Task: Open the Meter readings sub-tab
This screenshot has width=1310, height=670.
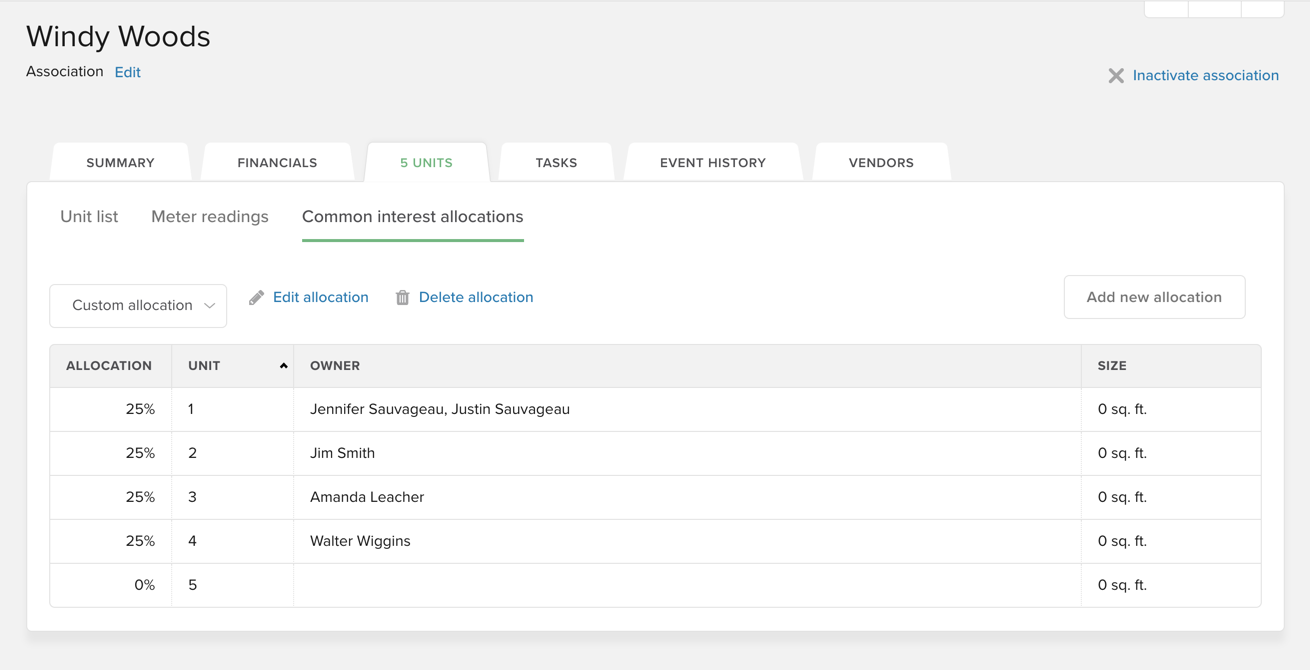Action: pos(210,217)
